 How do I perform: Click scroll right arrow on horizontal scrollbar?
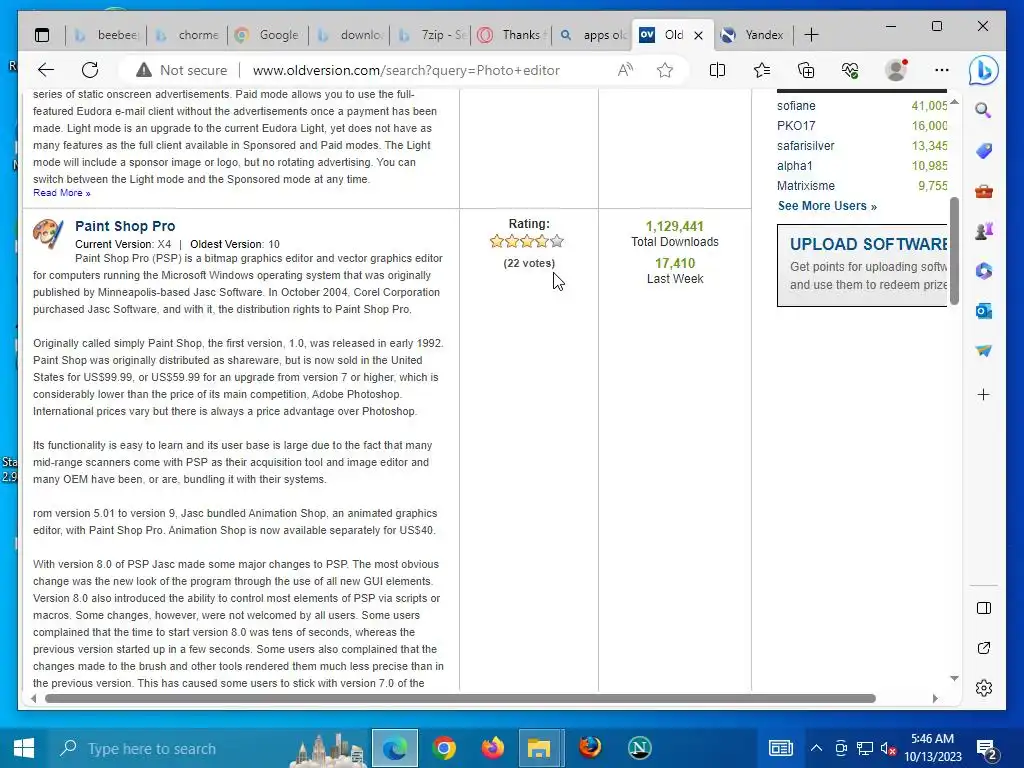(x=935, y=698)
